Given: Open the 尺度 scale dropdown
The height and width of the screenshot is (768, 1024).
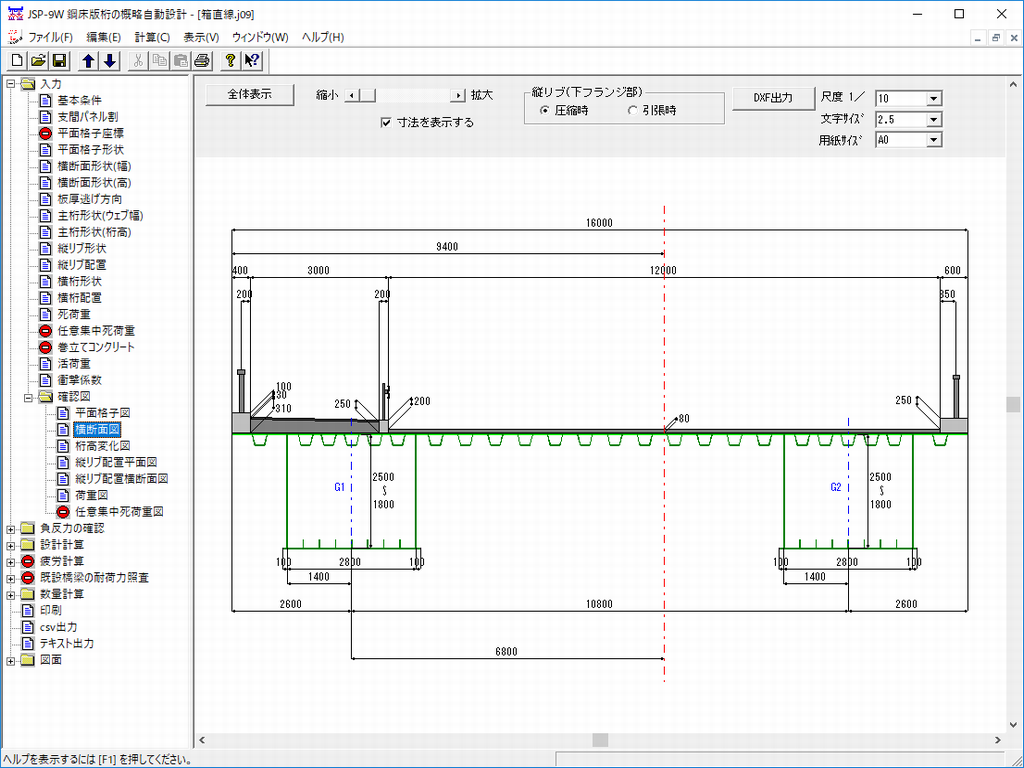Looking at the screenshot, I should point(933,98).
